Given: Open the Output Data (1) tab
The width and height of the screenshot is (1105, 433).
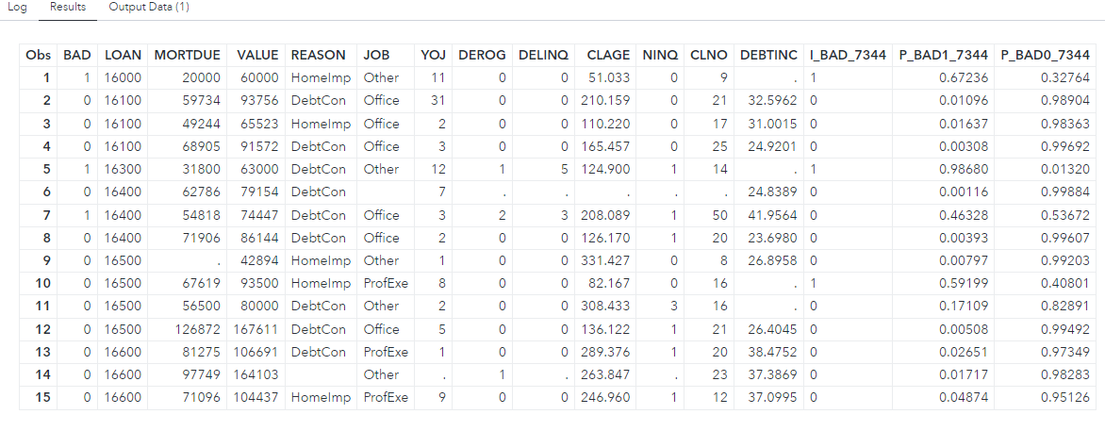Looking at the screenshot, I should point(149,8).
